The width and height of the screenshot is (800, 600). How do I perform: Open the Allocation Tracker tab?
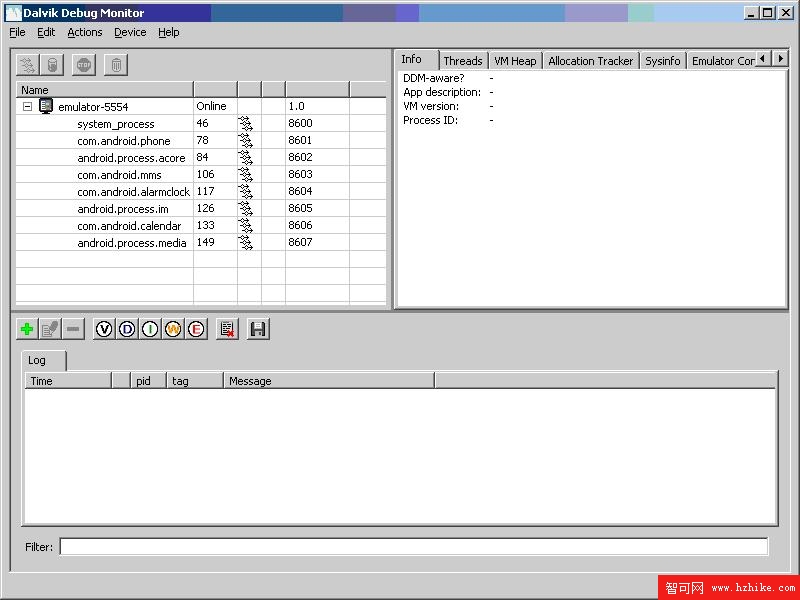pos(590,61)
